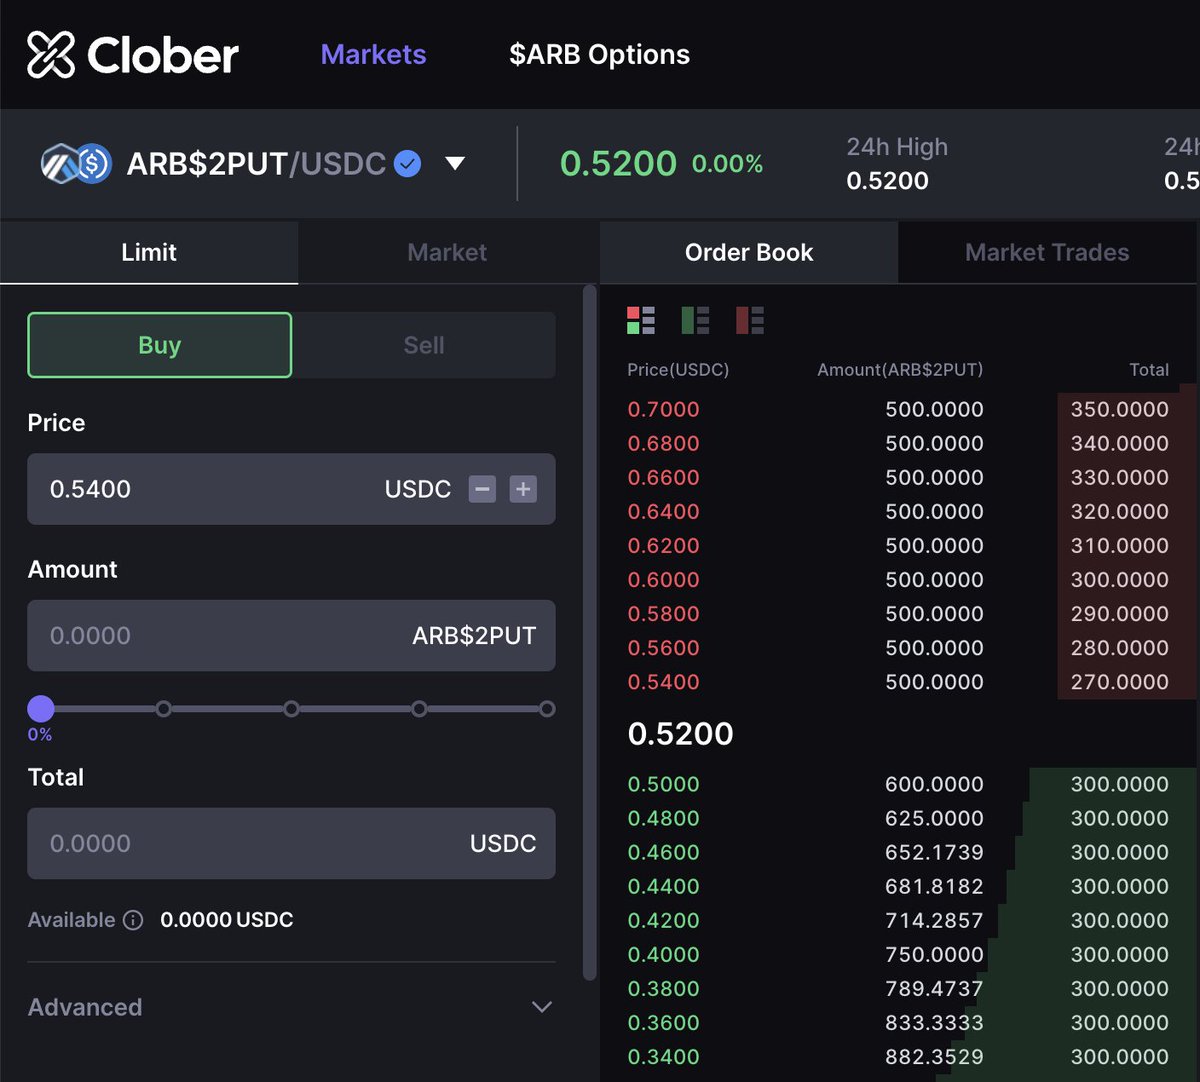This screenshot has width=1200, height=1082.
Task: Click the 350.0000 ask total
Action: [1119, 409]
